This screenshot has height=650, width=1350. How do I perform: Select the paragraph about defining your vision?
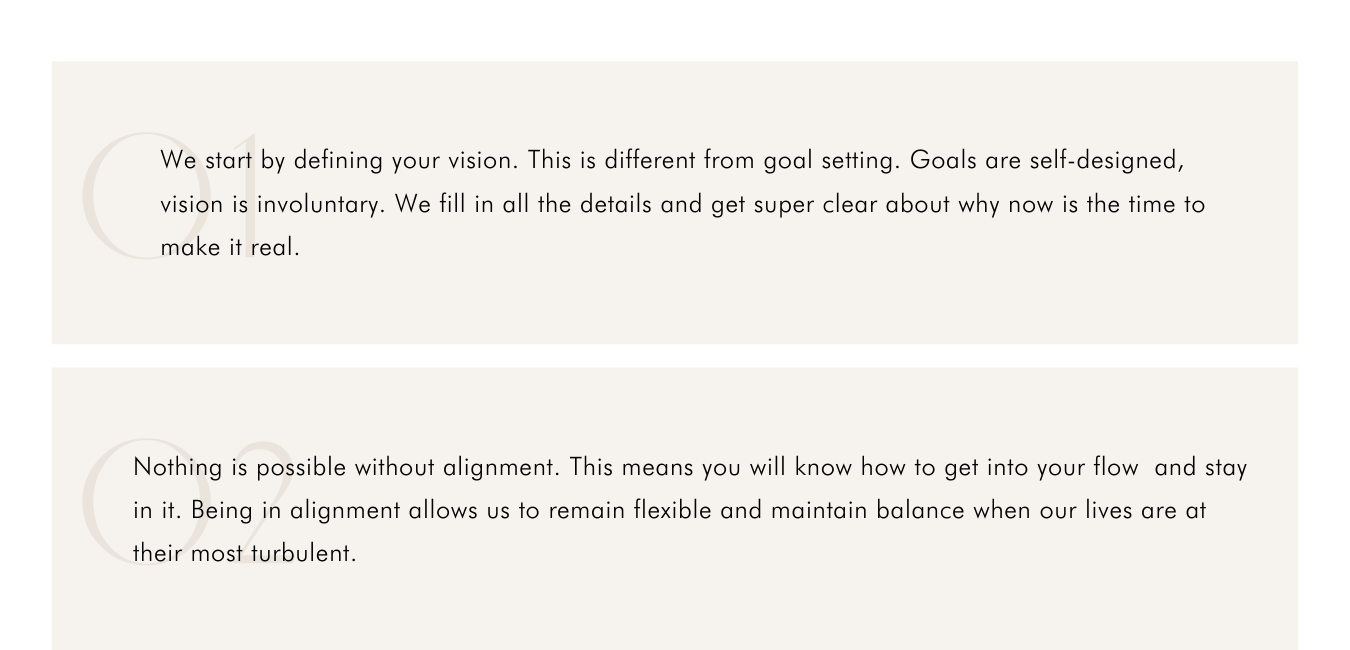(x=683, y=204)
